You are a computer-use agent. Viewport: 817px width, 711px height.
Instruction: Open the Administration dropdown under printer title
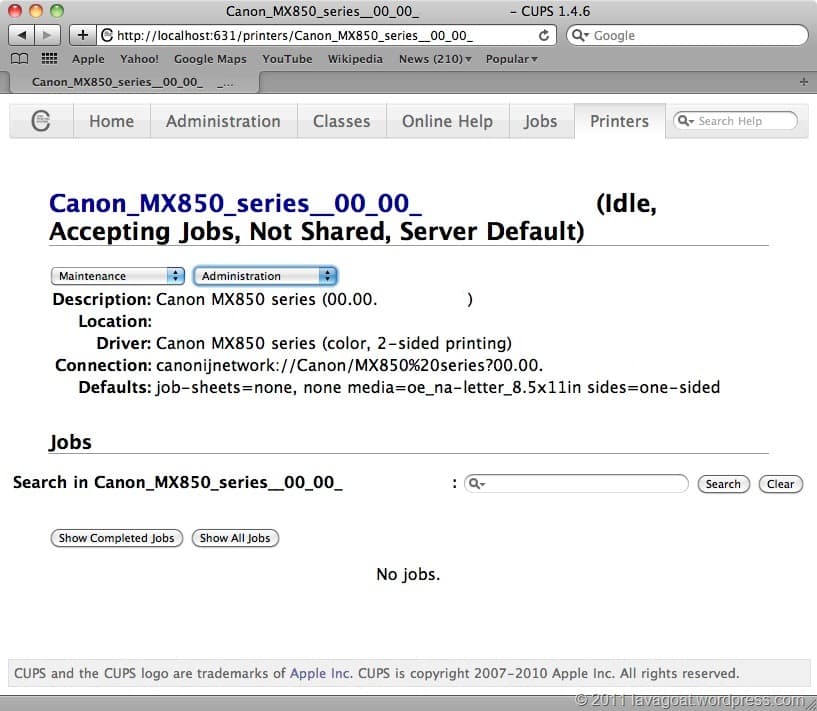coord(265,276)
